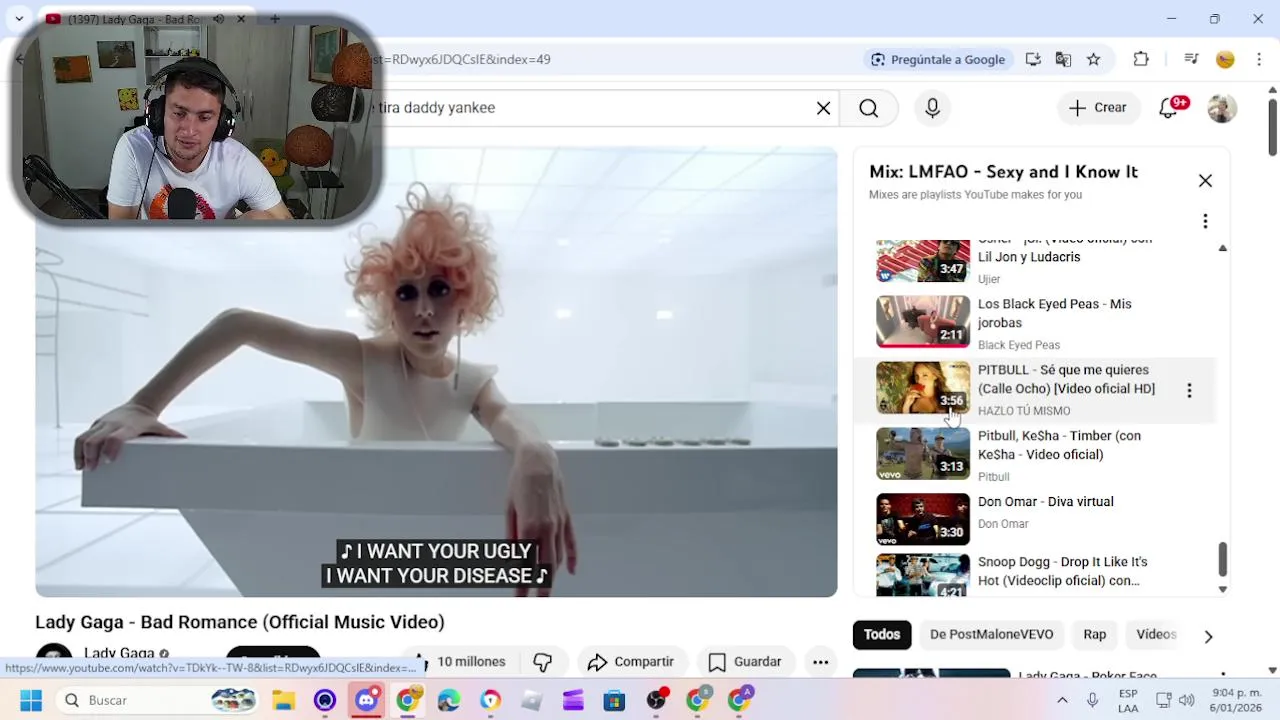Open Chrome media controls icon

tap(1191, 59)
